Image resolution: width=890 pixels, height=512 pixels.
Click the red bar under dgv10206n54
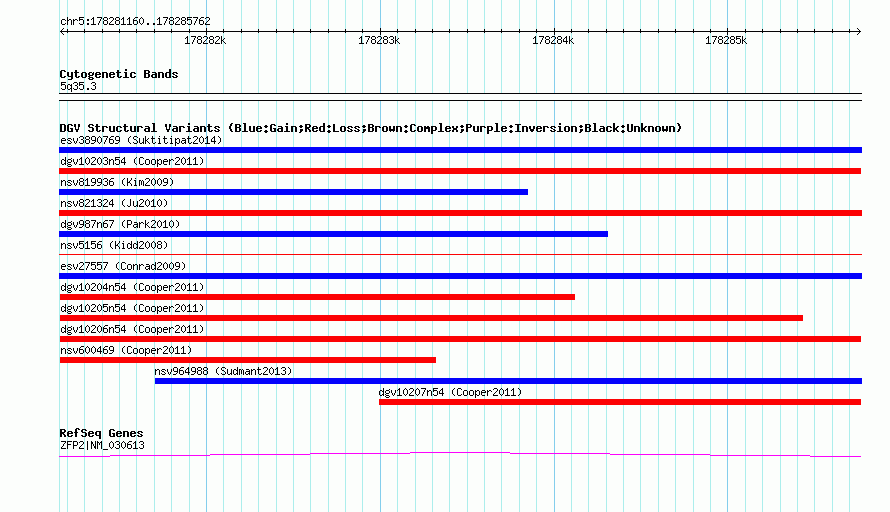[460, 339]
